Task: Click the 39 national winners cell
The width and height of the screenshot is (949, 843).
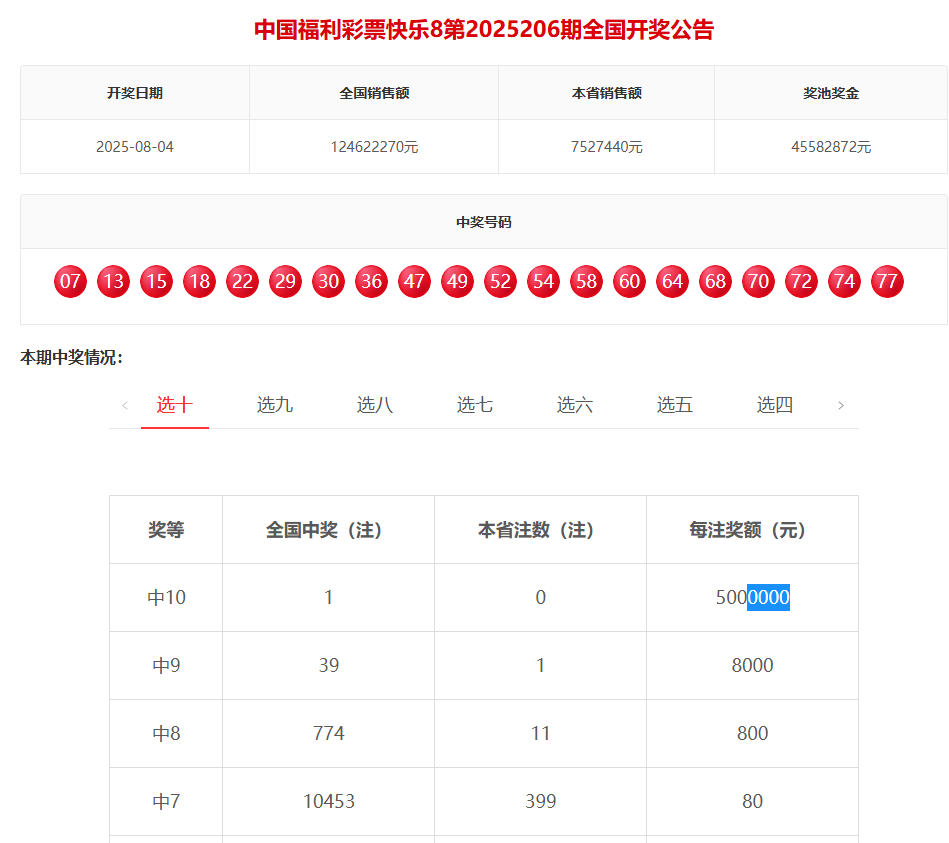Action: 329,666
